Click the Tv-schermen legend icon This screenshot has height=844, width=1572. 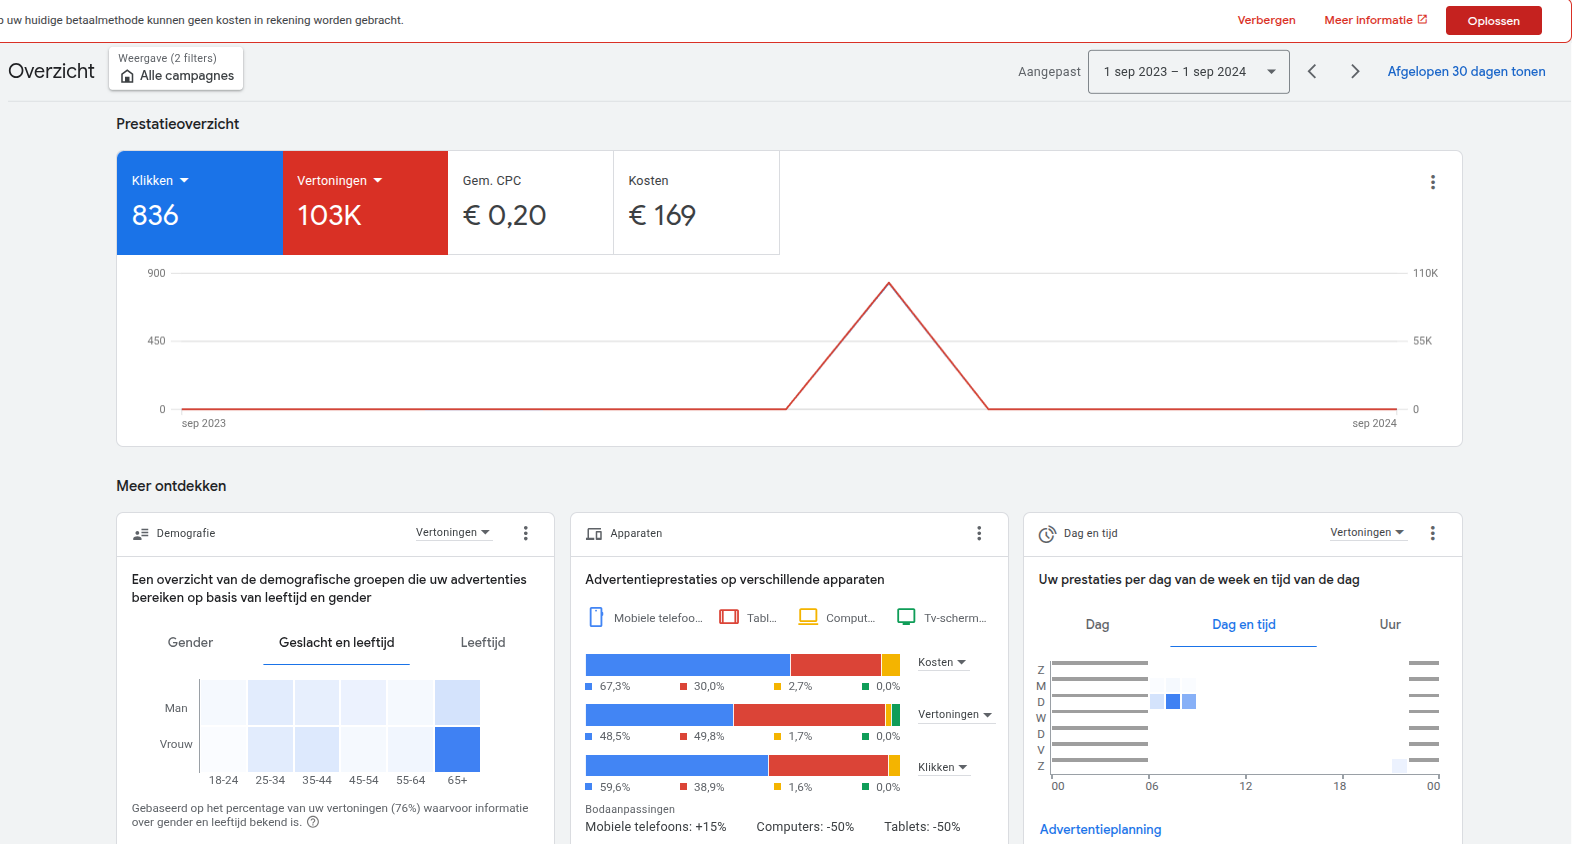906,617
